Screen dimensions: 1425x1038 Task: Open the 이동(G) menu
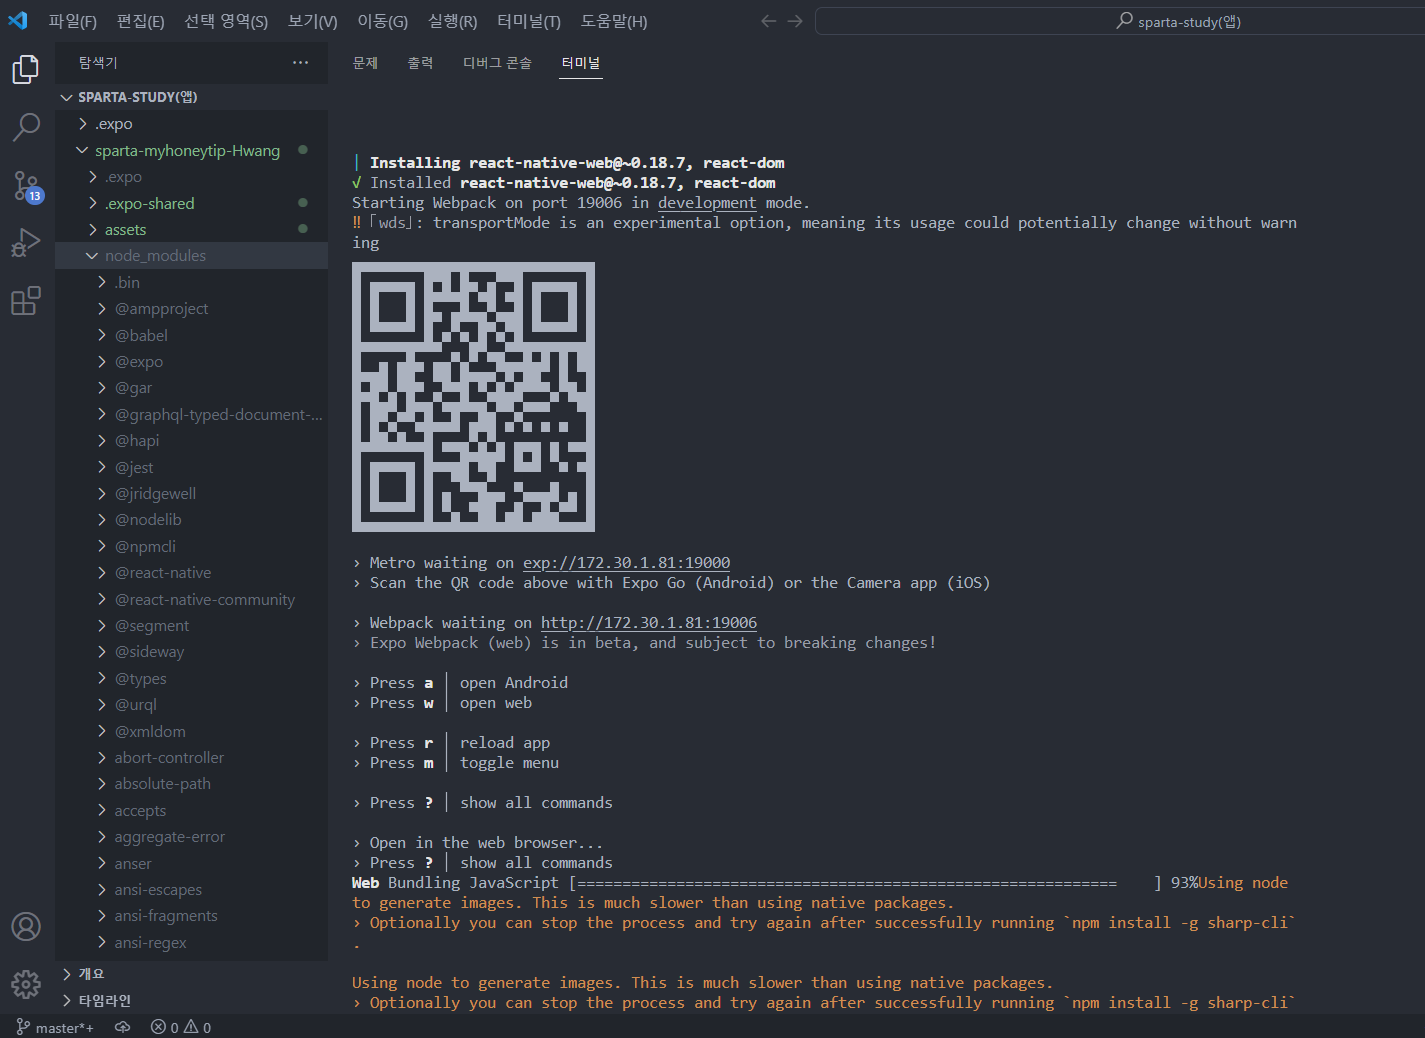[x=383, y=21]
